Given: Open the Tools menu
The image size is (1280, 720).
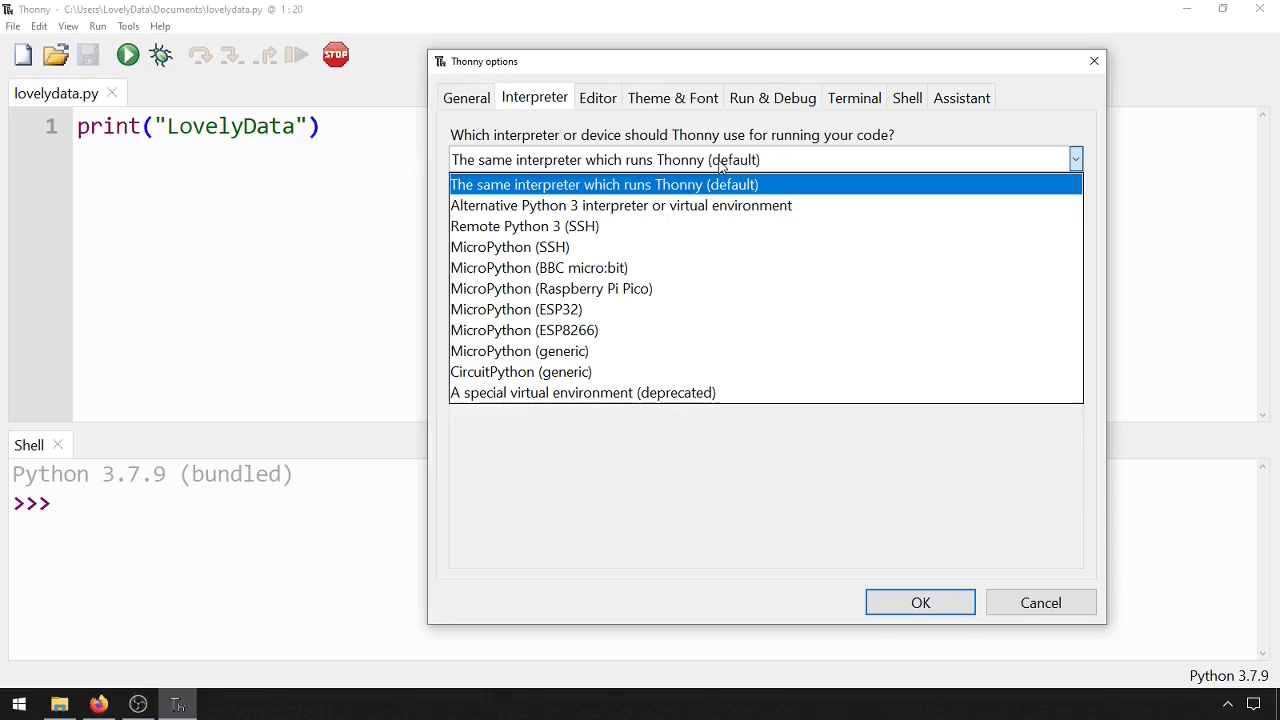Looking at the screenshot, I should tap(128, 26).
